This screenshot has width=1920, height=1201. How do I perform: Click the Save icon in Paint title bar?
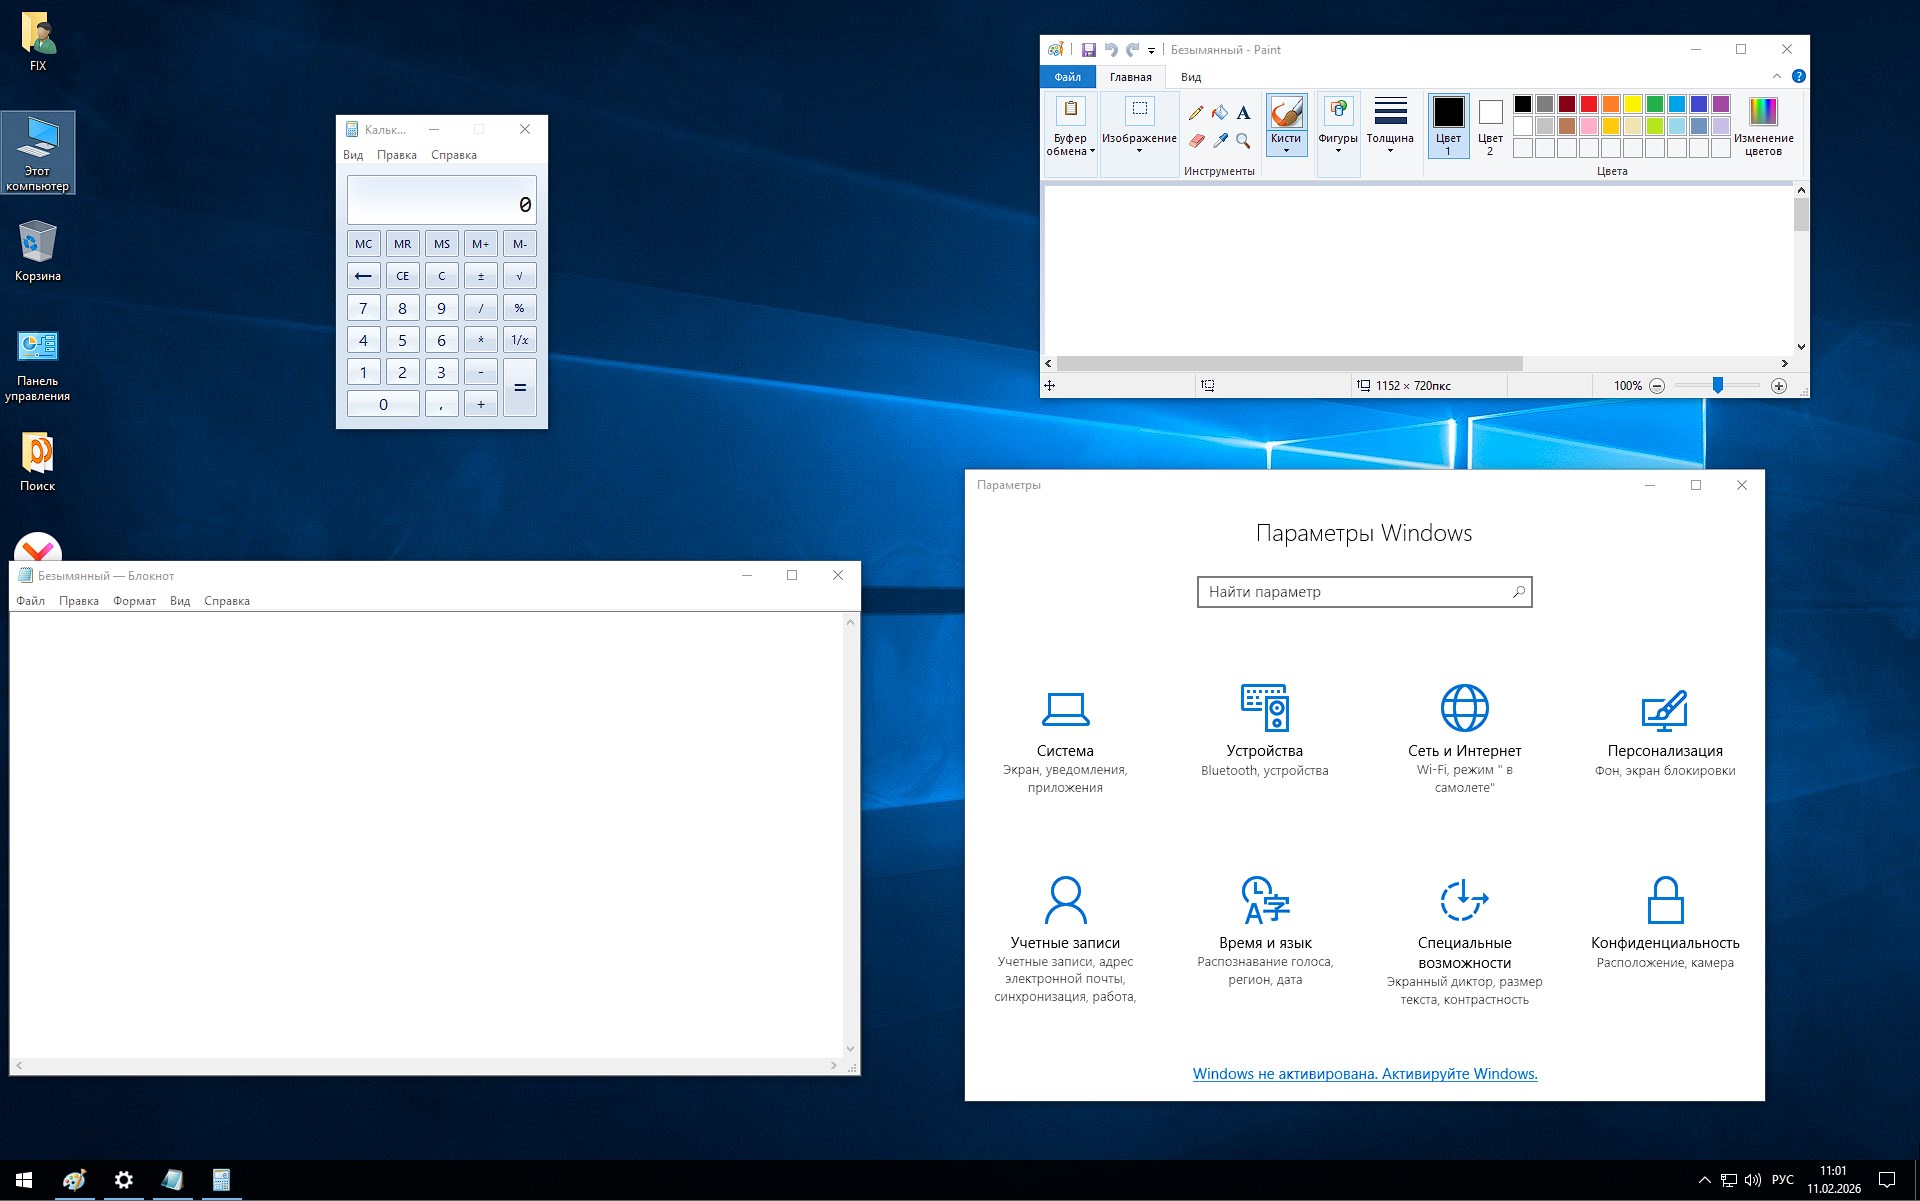tap(1089, 50)
